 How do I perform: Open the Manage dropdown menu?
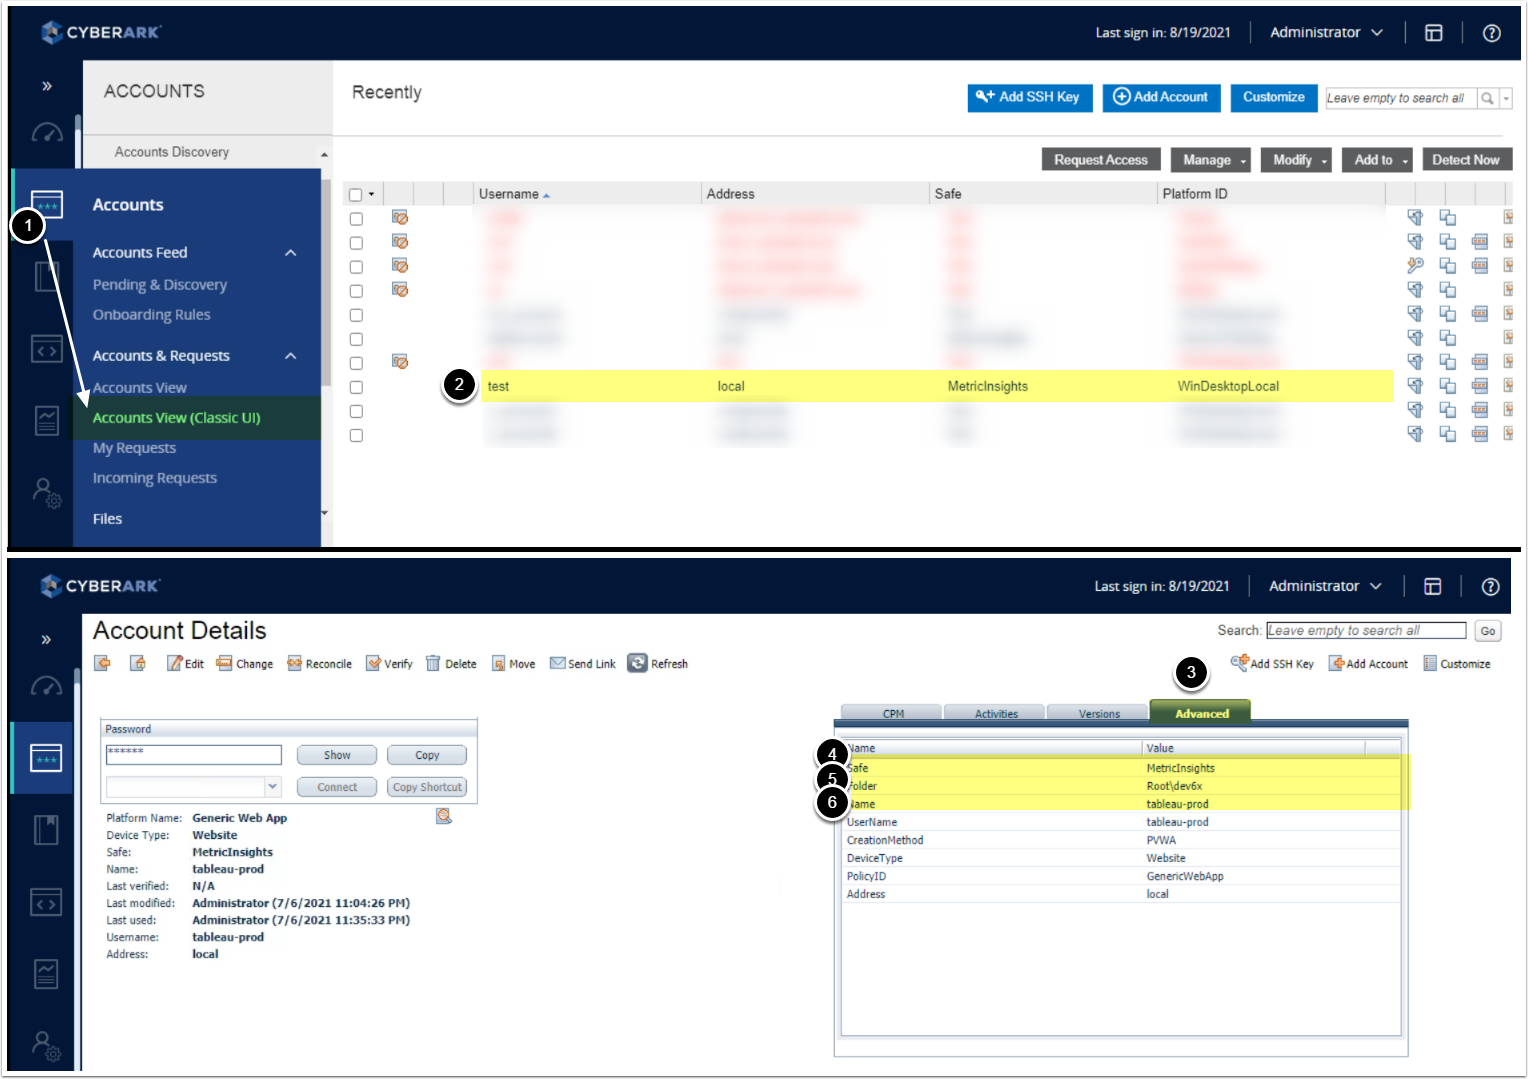(x=1209, y=160)
